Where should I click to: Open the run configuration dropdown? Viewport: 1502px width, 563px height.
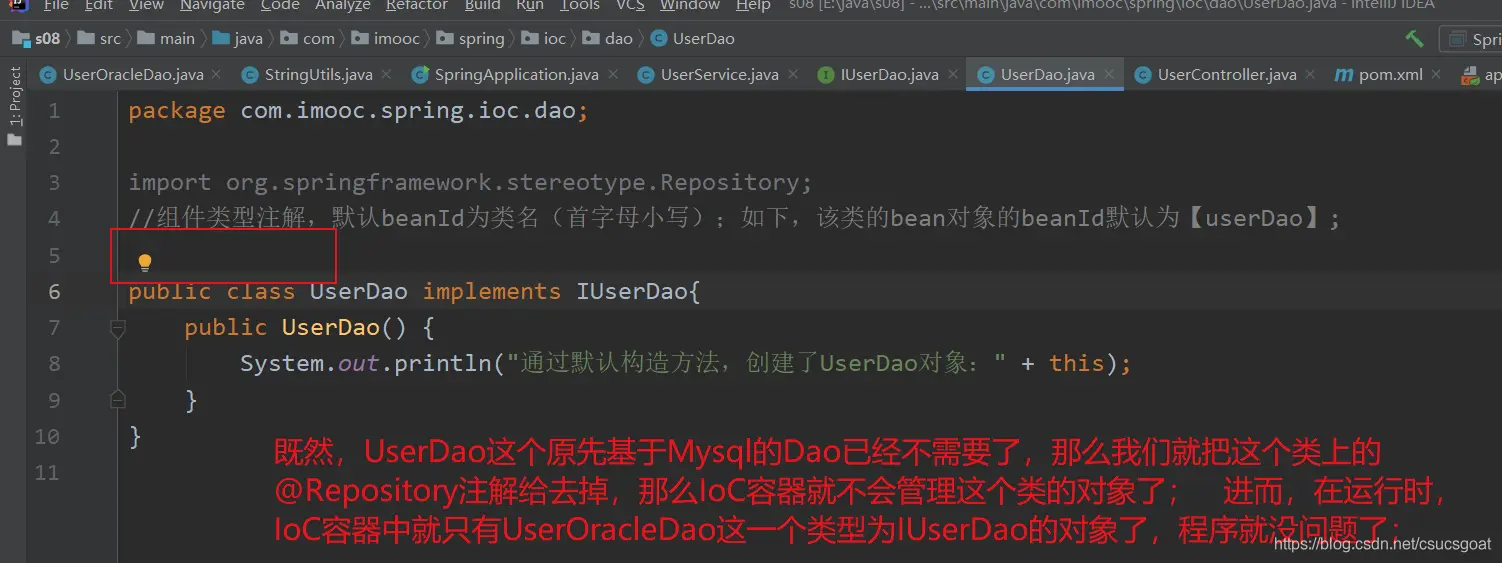coord(1471,39)
